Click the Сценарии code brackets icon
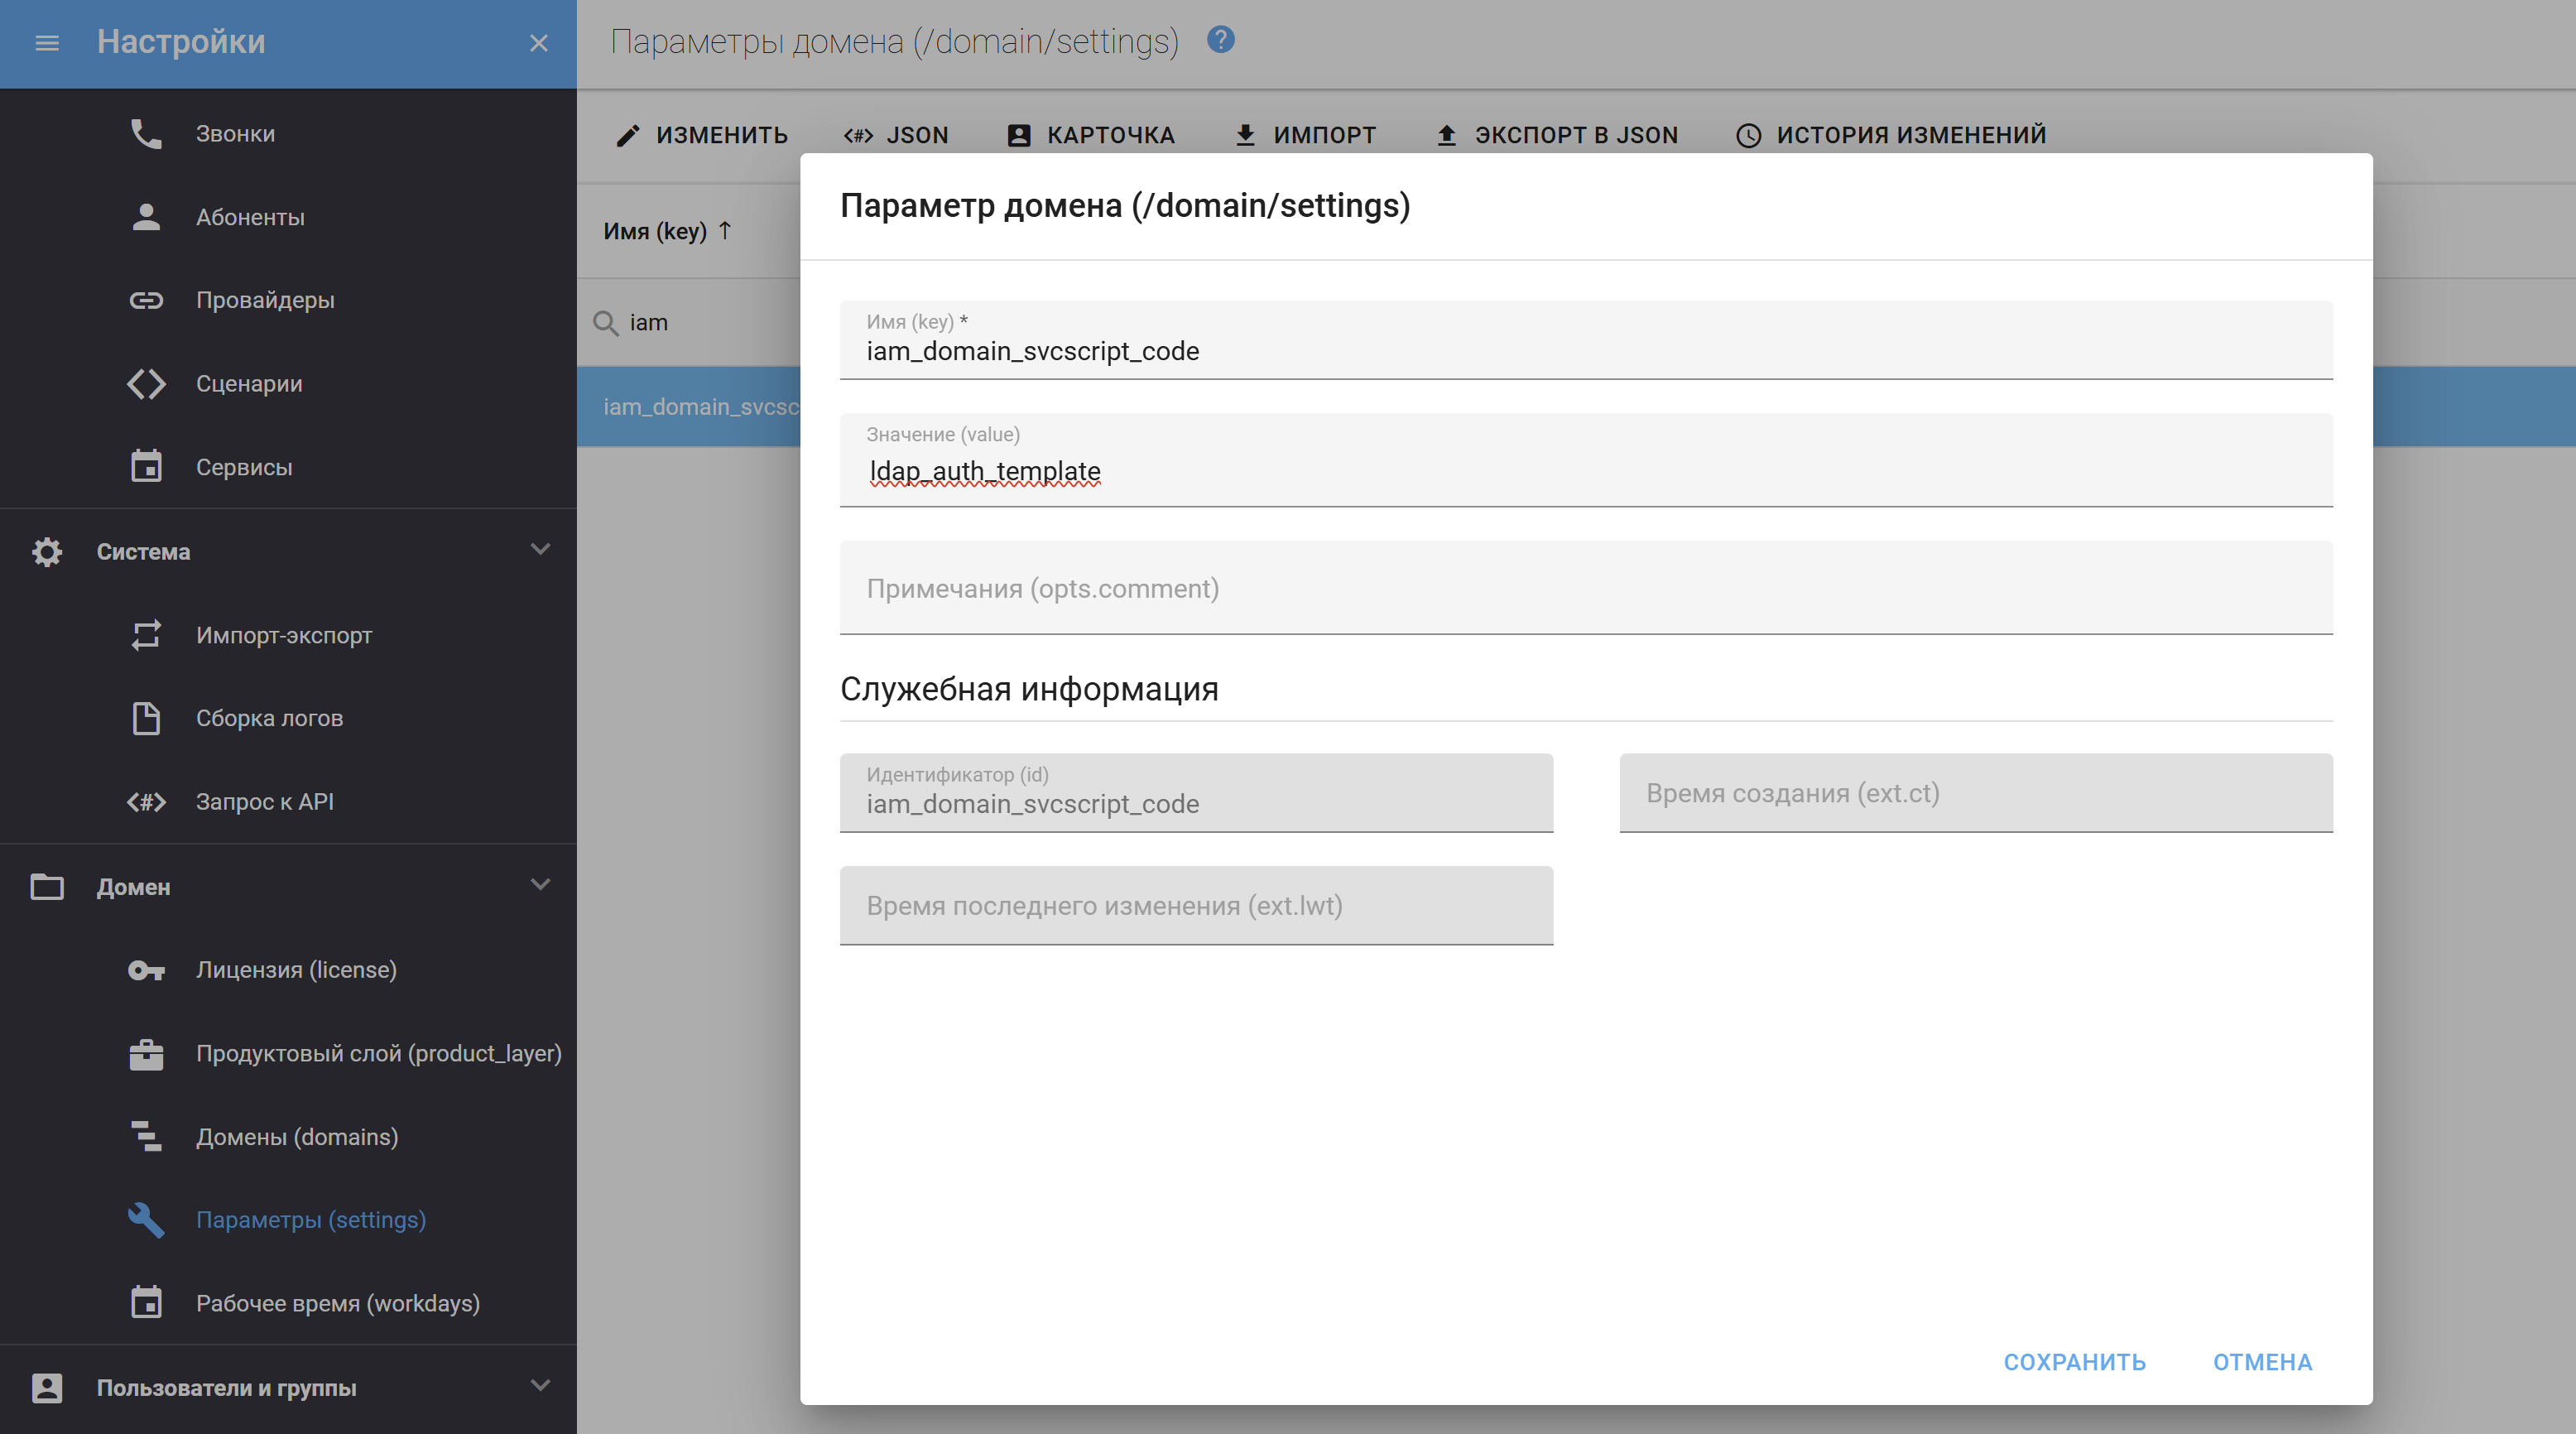 (146, 384)
